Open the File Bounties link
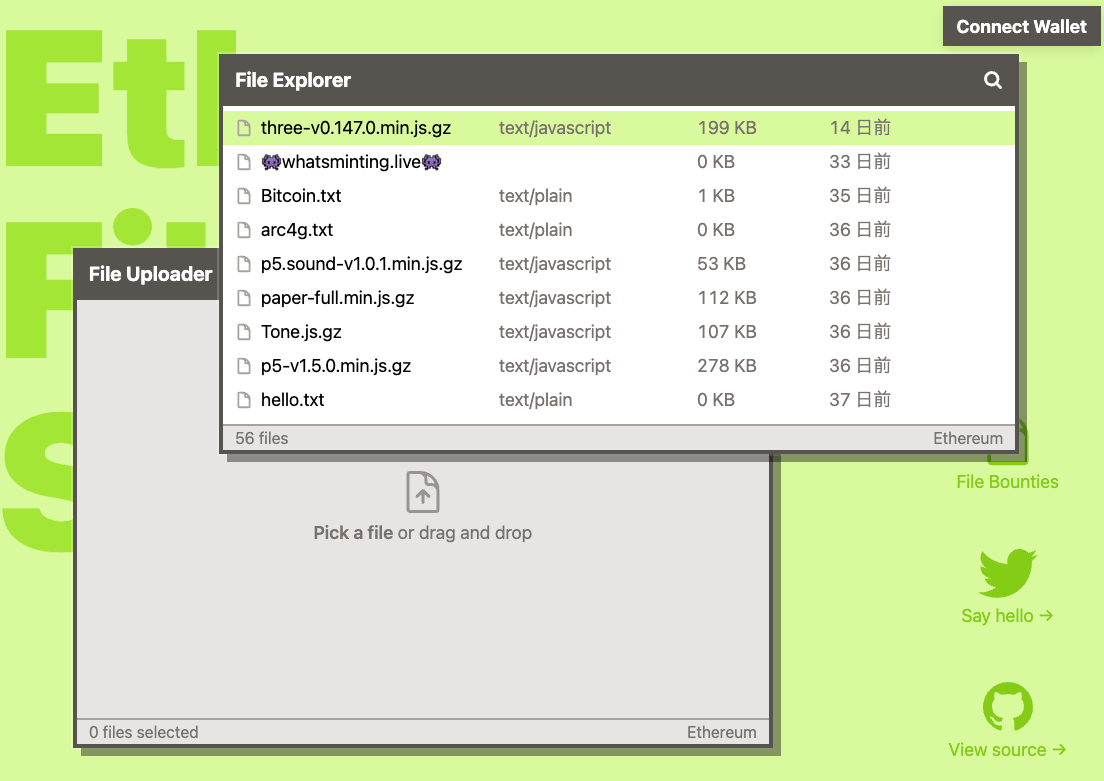Image resolution: width=1104 pixels, height=781 pixels. pos(1007,482)
